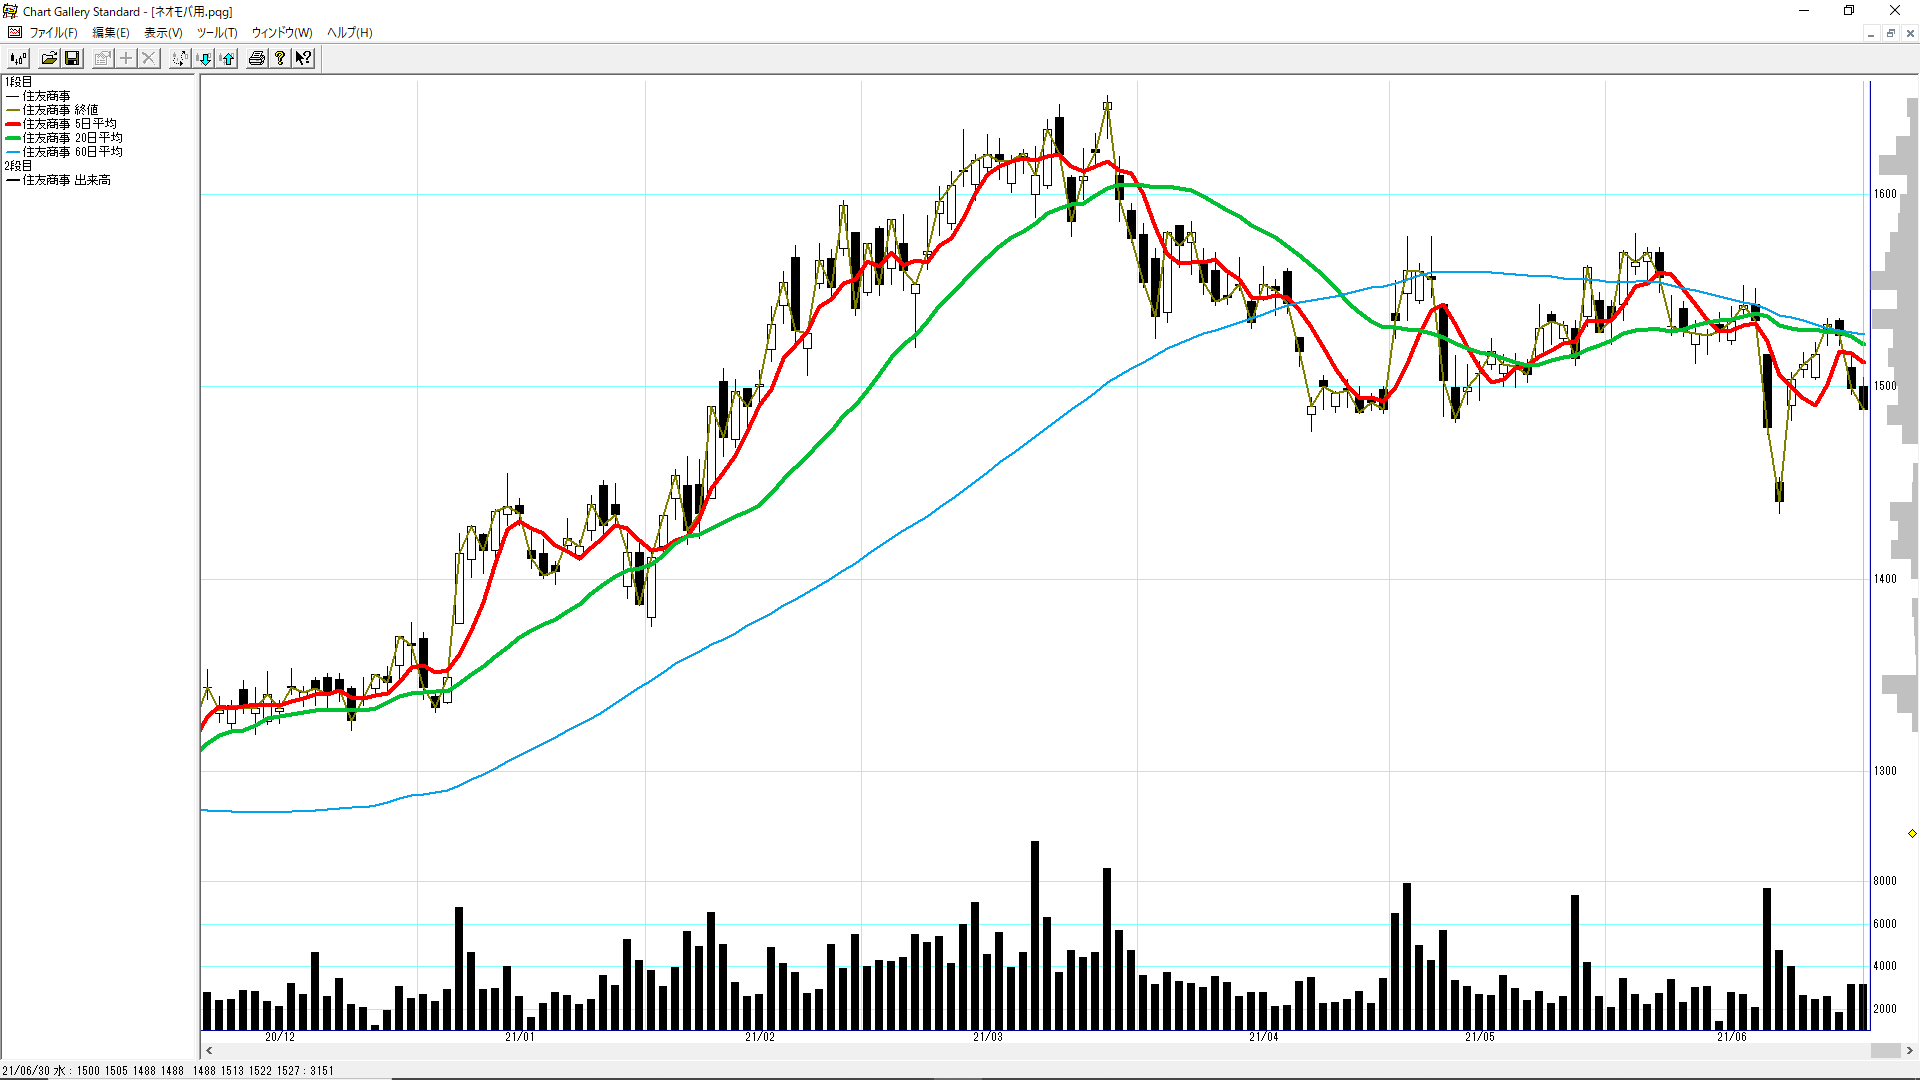Viewport: 1920px width, 1080px height.
Task: Open the ファイル(F) menu
Action: (x=53, y=33)
